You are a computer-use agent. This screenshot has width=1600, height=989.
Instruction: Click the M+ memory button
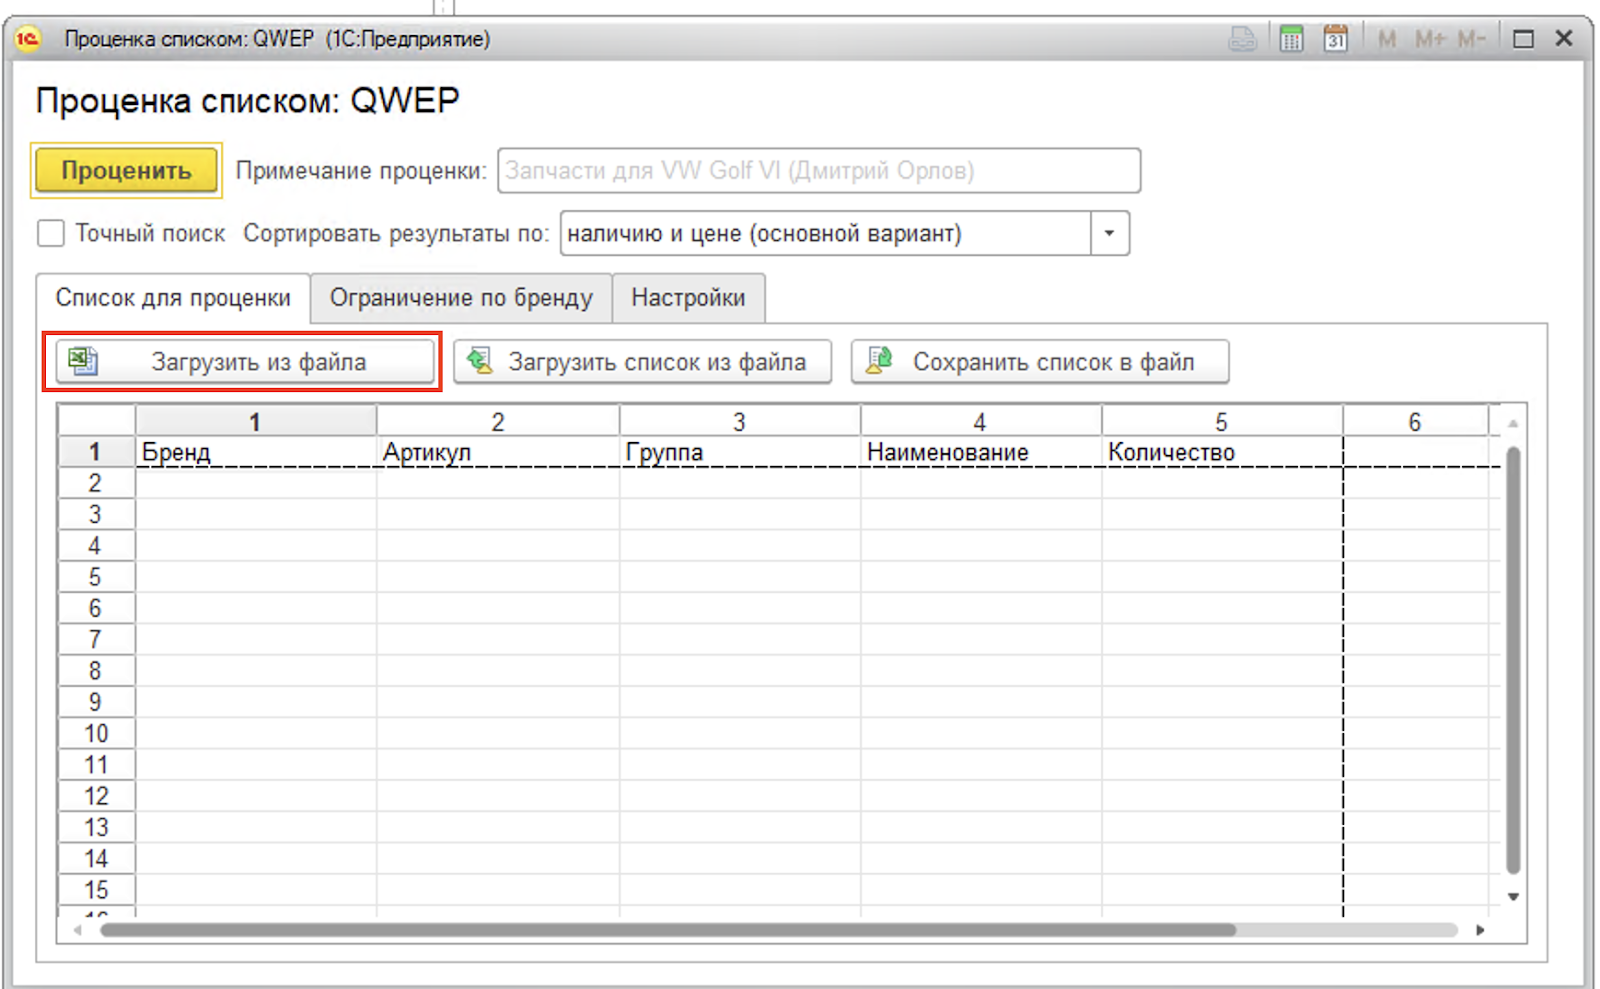click(1430, 39)
